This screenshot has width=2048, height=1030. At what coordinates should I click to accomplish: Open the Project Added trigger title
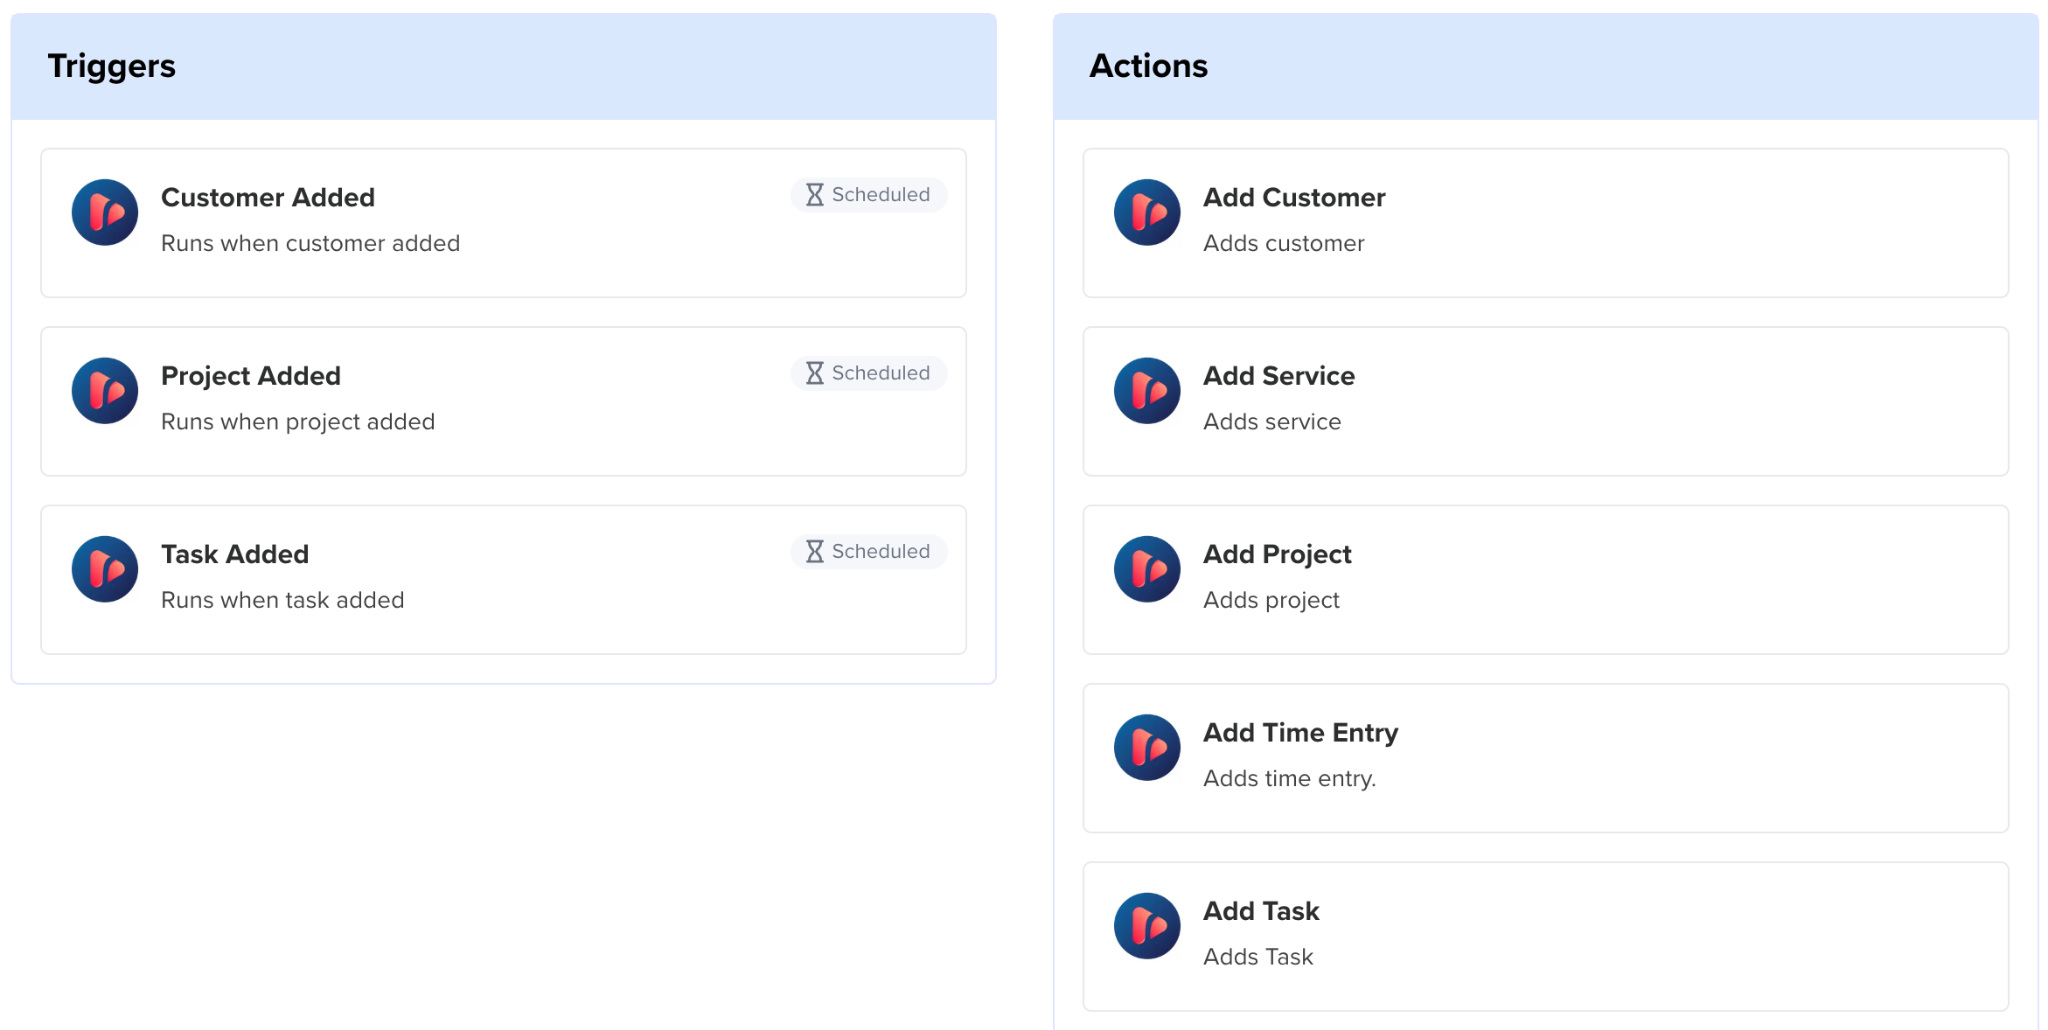tap(251, 376)
